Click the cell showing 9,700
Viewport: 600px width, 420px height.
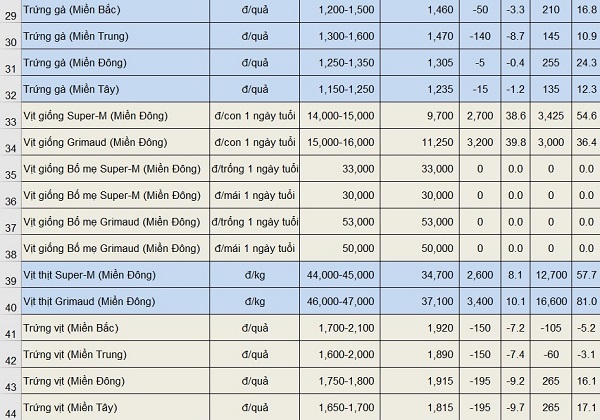(423, 115)
